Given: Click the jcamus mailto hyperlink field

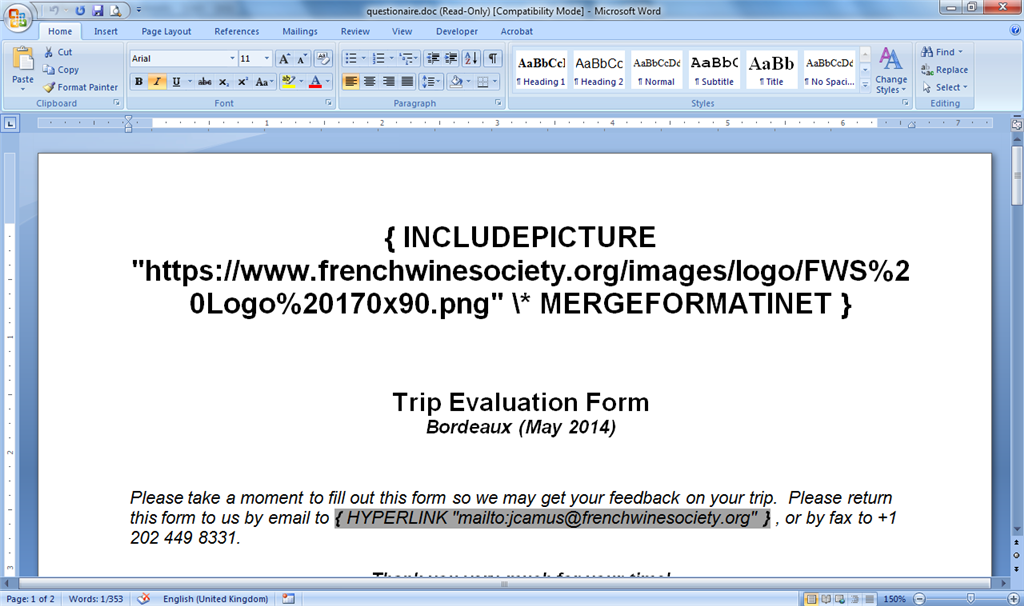Looking at the screenshot, I should point(552,518).
